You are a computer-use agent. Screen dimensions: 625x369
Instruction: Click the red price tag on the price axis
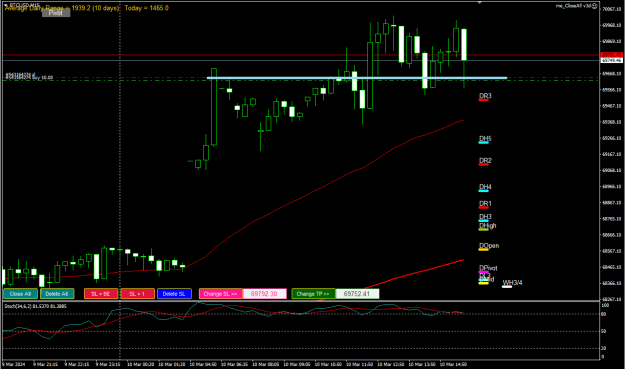[x=611, y=55]
